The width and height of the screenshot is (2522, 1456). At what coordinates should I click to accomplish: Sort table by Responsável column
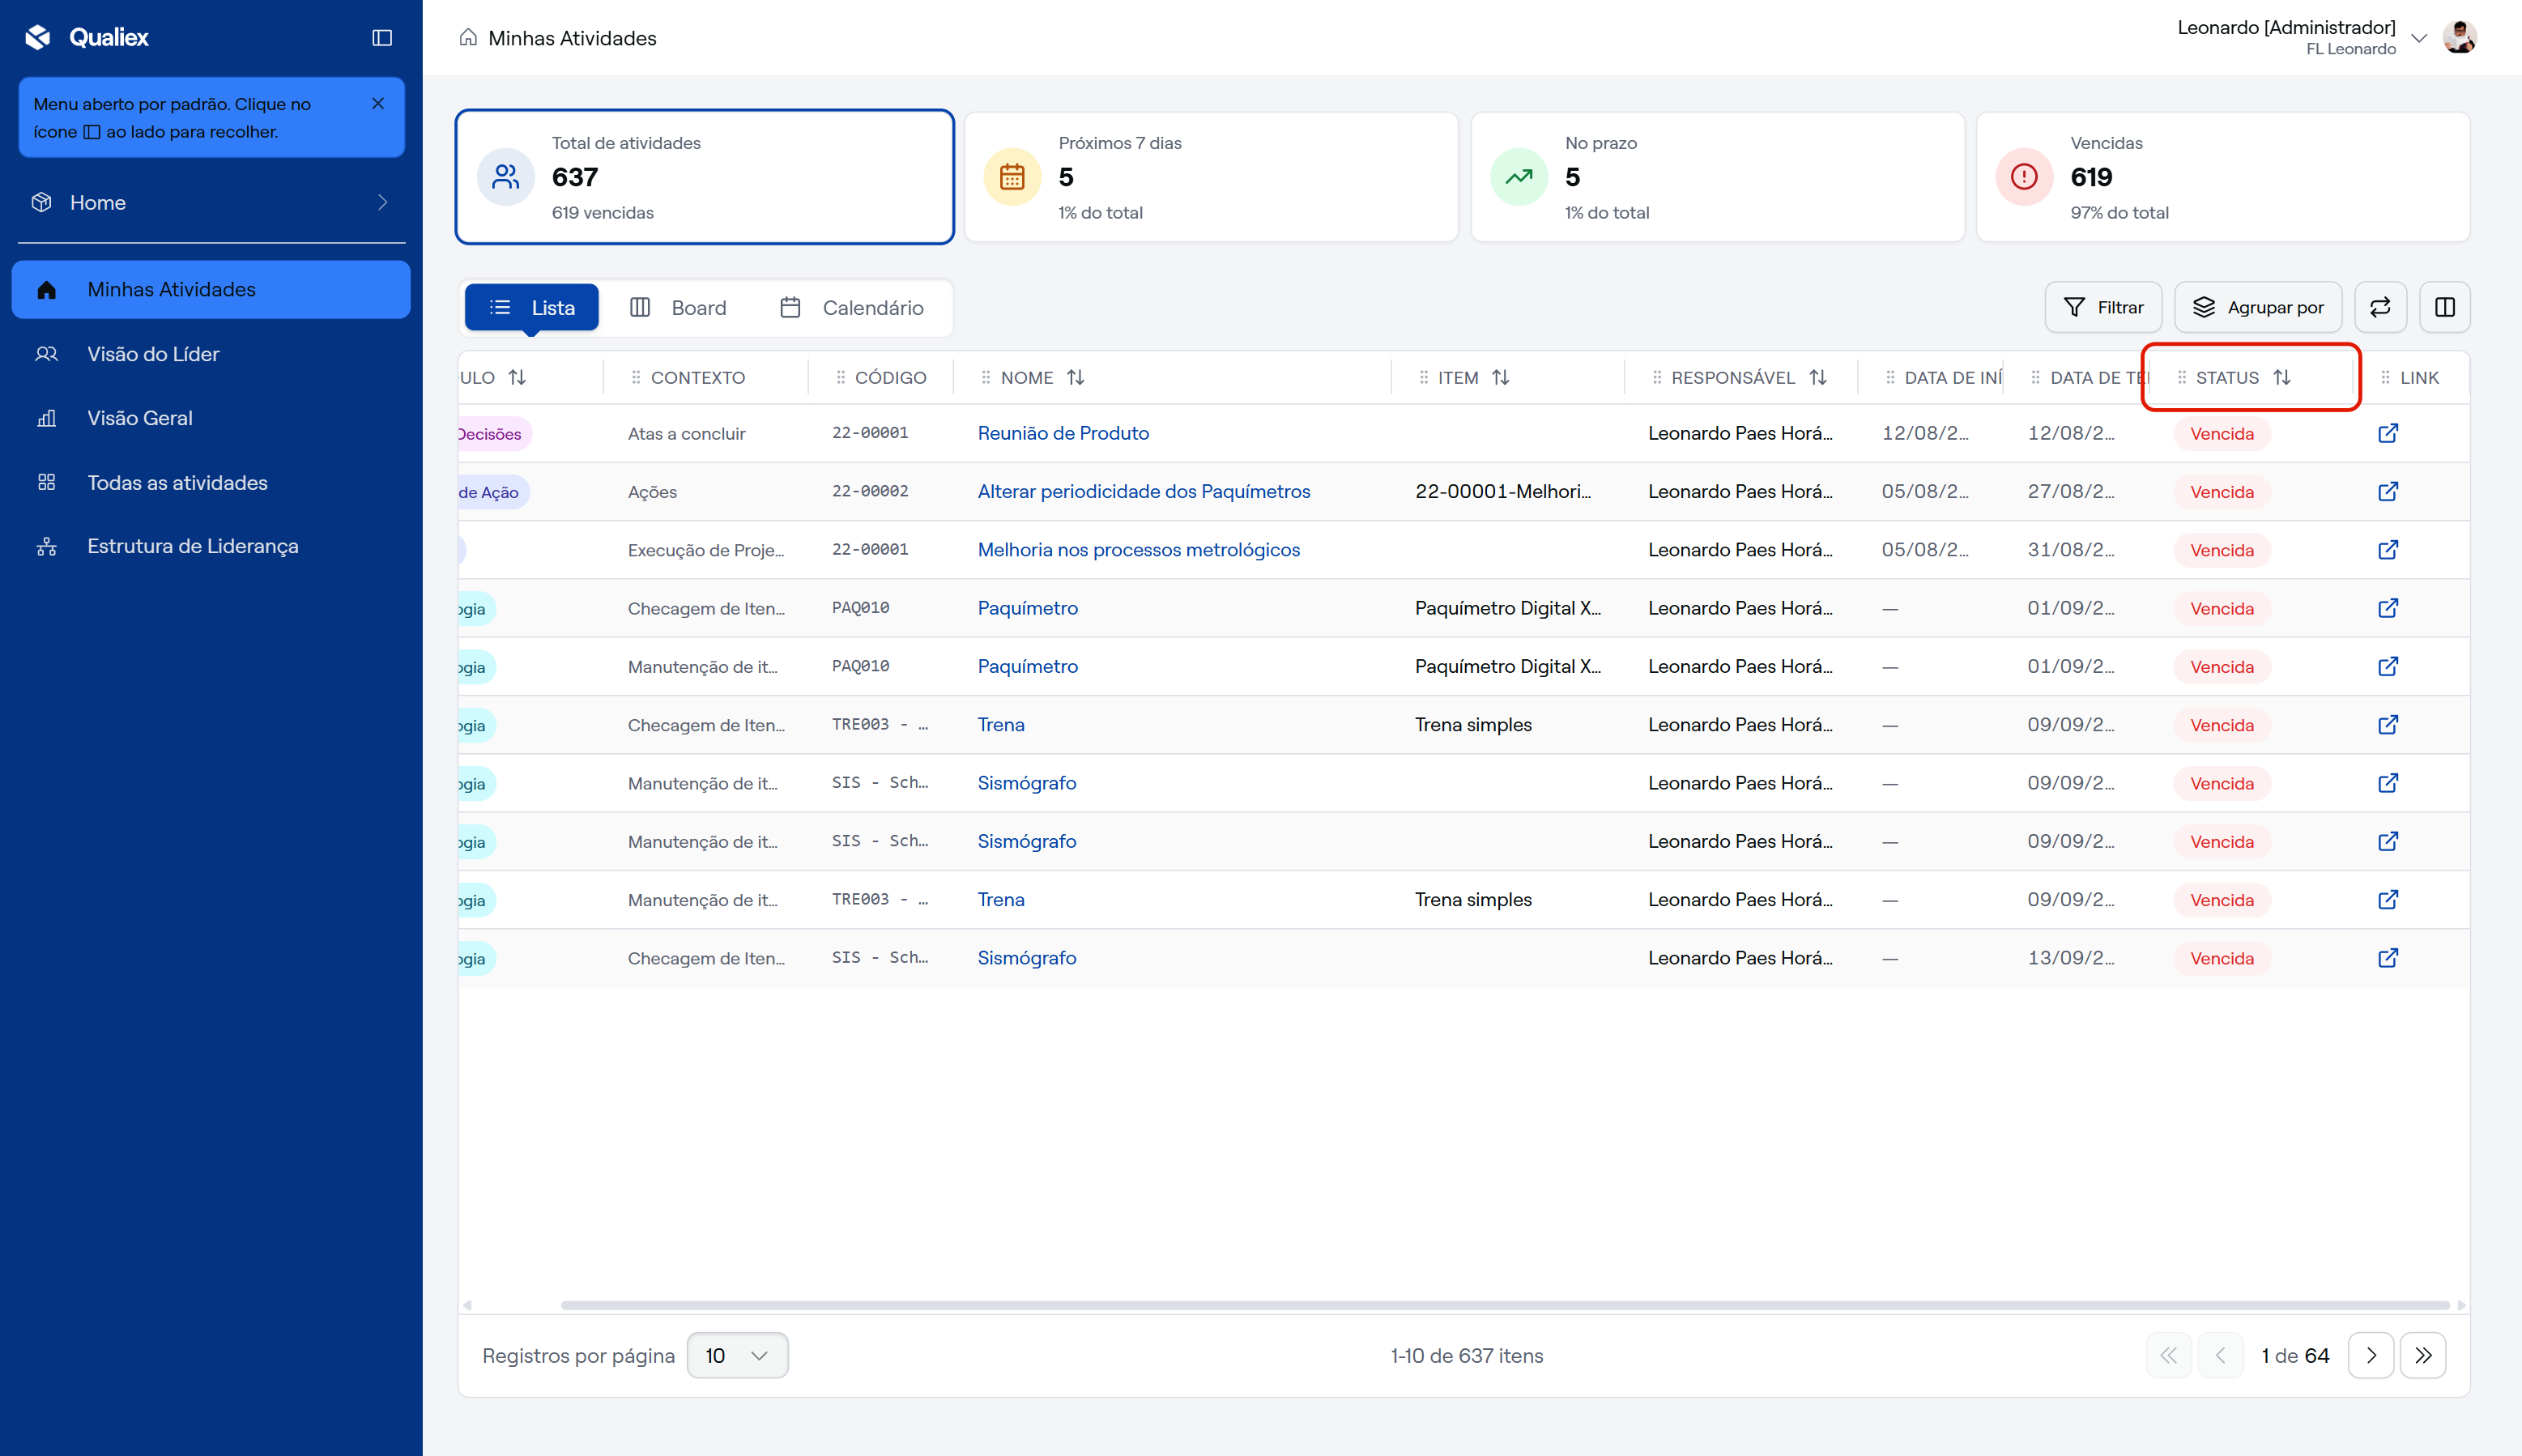(x=1818, y=377)
